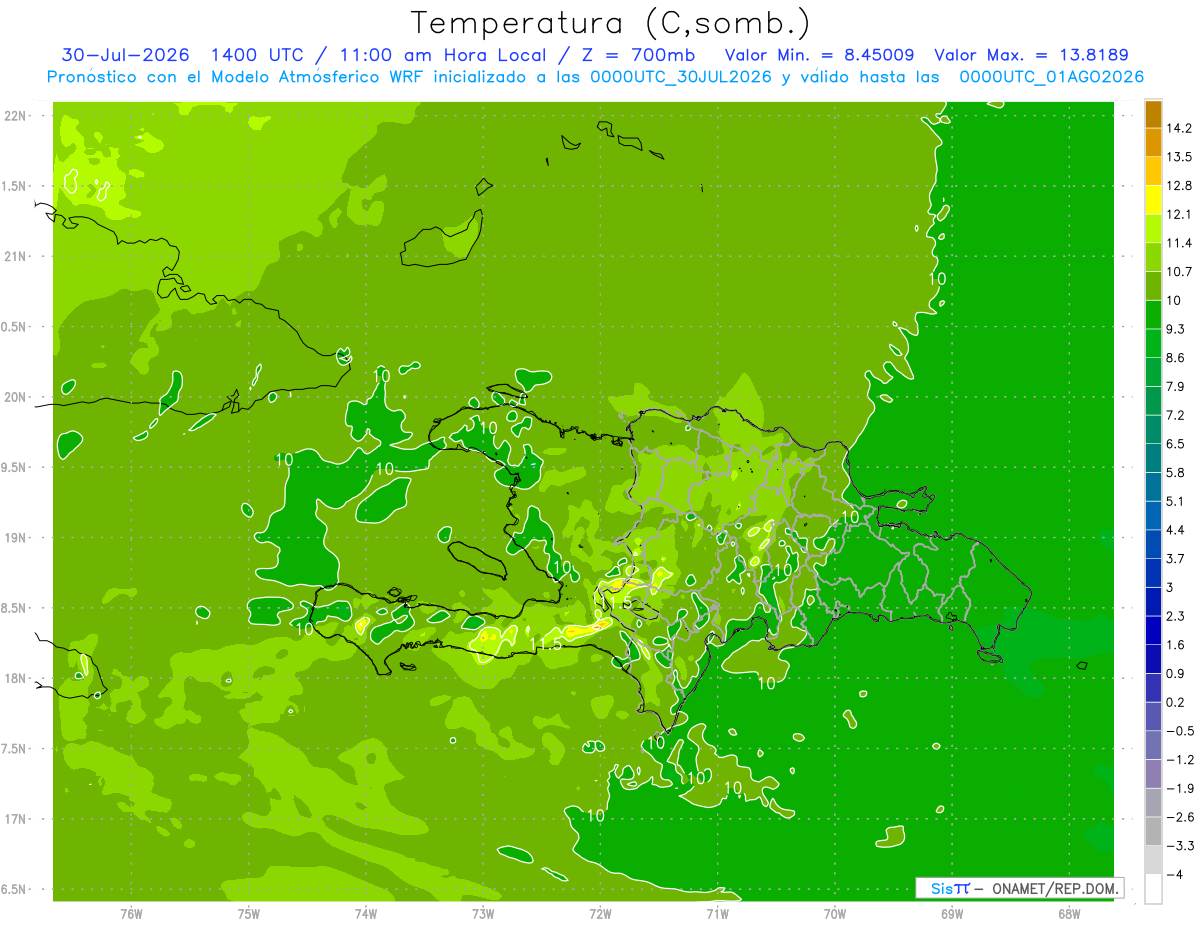Click the "68W" longitude axis label
This screenshot has height=927, width=1200.
point(1069,915)
